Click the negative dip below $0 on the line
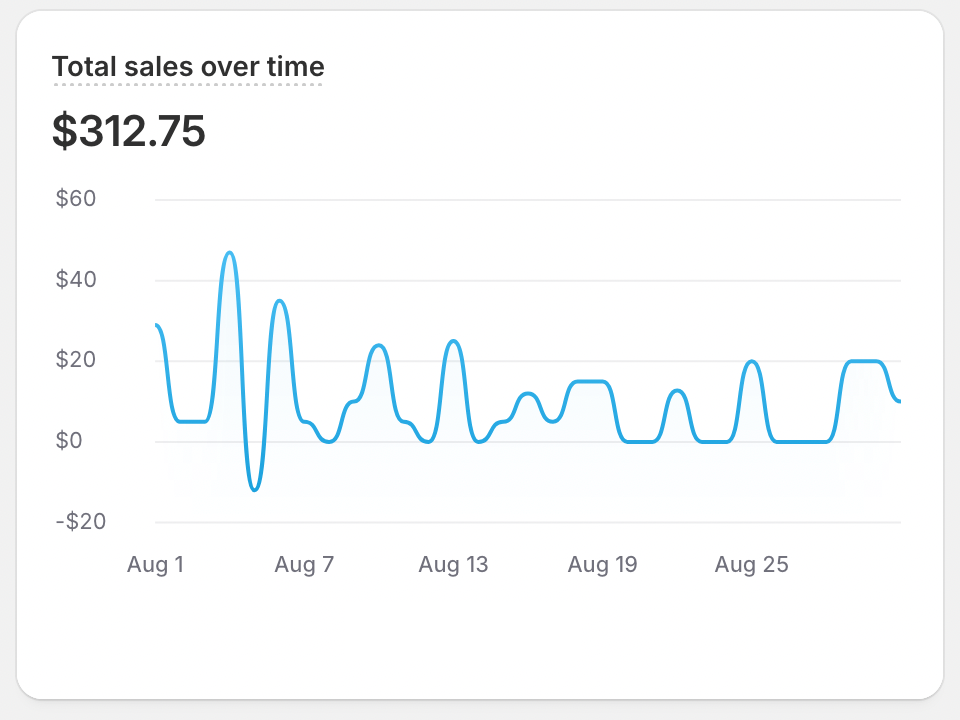The width and height of the screenshot is (960, 720). (255, 489)
